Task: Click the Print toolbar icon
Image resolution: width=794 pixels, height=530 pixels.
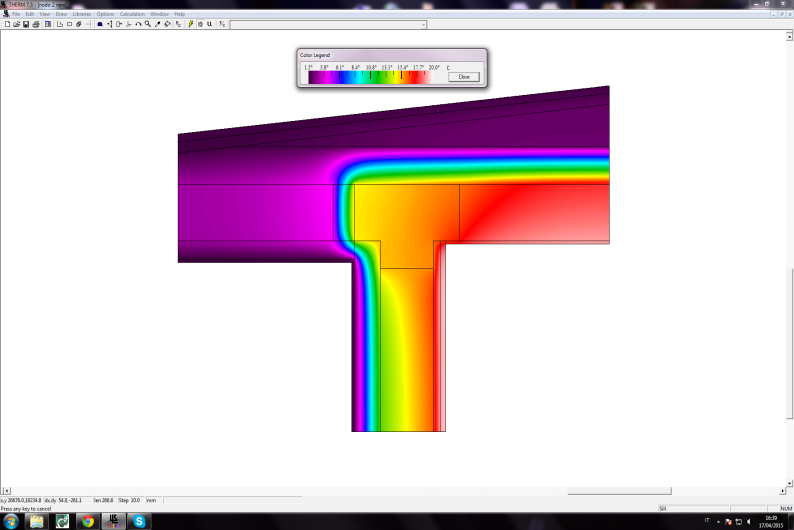Action: click(36, 24)
